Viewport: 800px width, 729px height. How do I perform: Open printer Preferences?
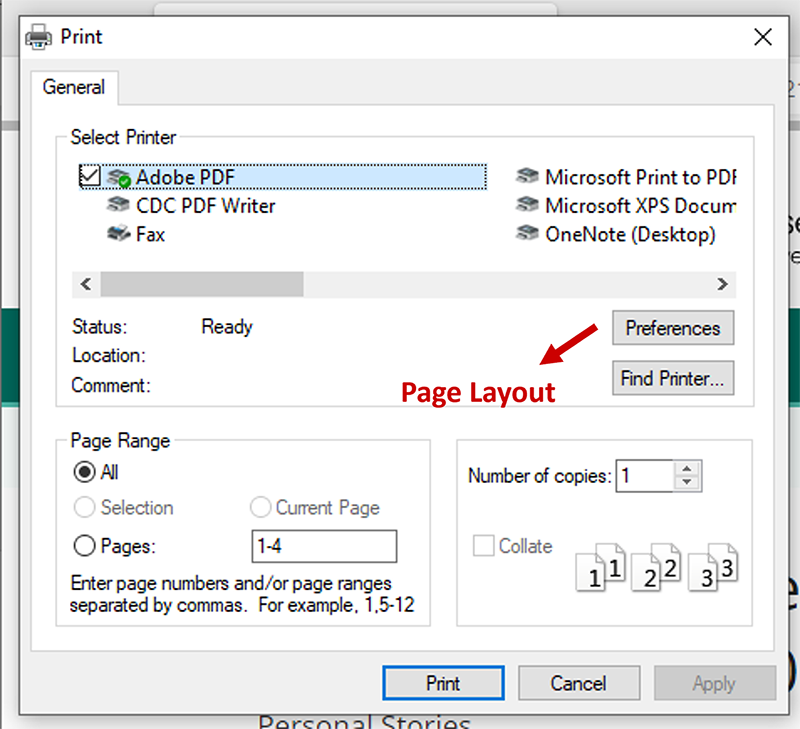pos(672,328)
